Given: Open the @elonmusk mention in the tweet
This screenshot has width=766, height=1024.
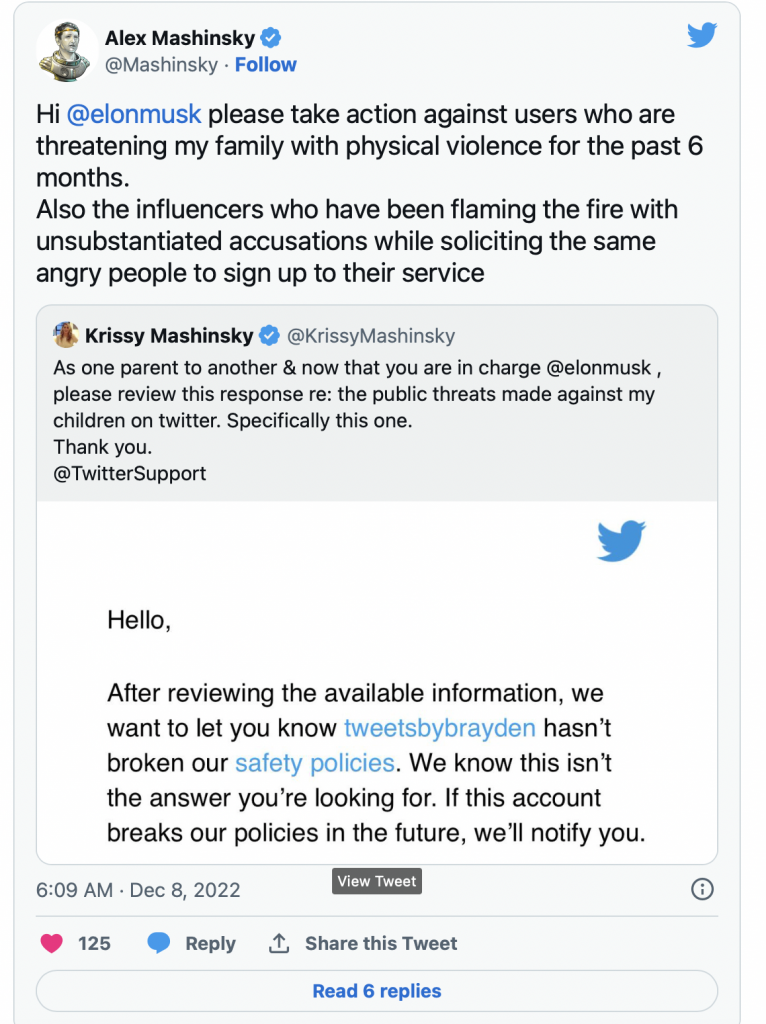Looking at the screenshot, I should point(134,114).
